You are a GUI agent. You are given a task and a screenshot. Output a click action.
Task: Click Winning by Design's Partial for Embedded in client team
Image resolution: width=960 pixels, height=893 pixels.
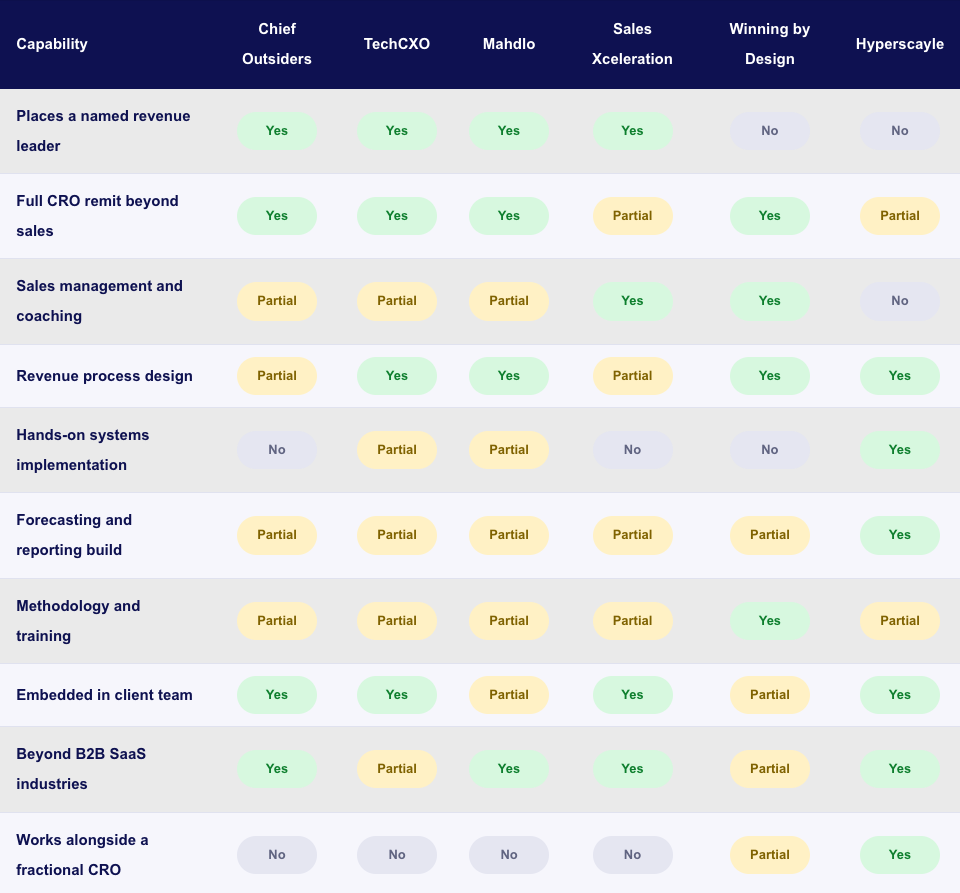770,695
